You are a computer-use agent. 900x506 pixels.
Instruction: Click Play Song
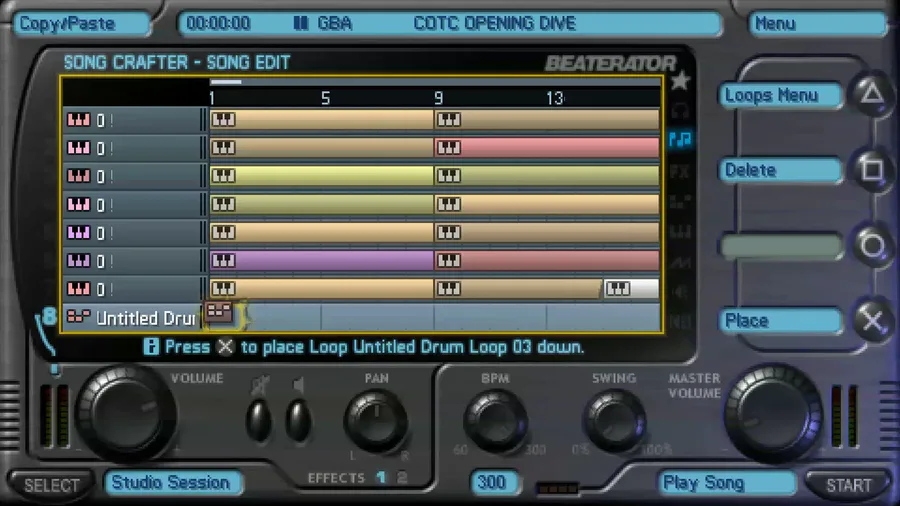[x=727, y=483]
